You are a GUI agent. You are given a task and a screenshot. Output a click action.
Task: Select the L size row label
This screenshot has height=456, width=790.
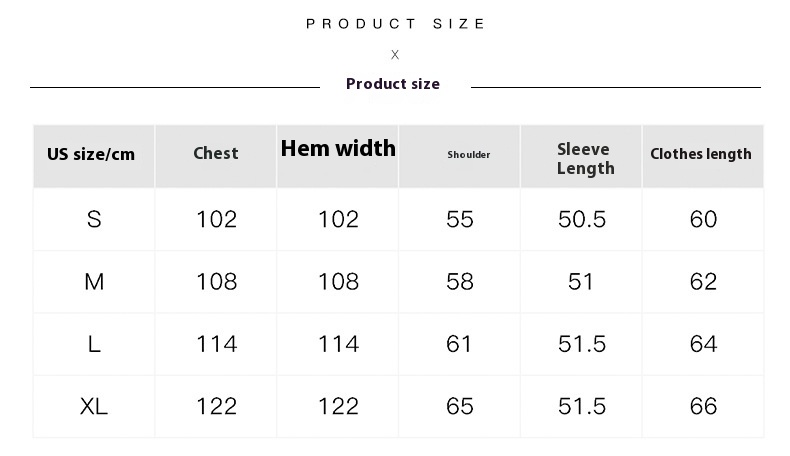point(94,344)
